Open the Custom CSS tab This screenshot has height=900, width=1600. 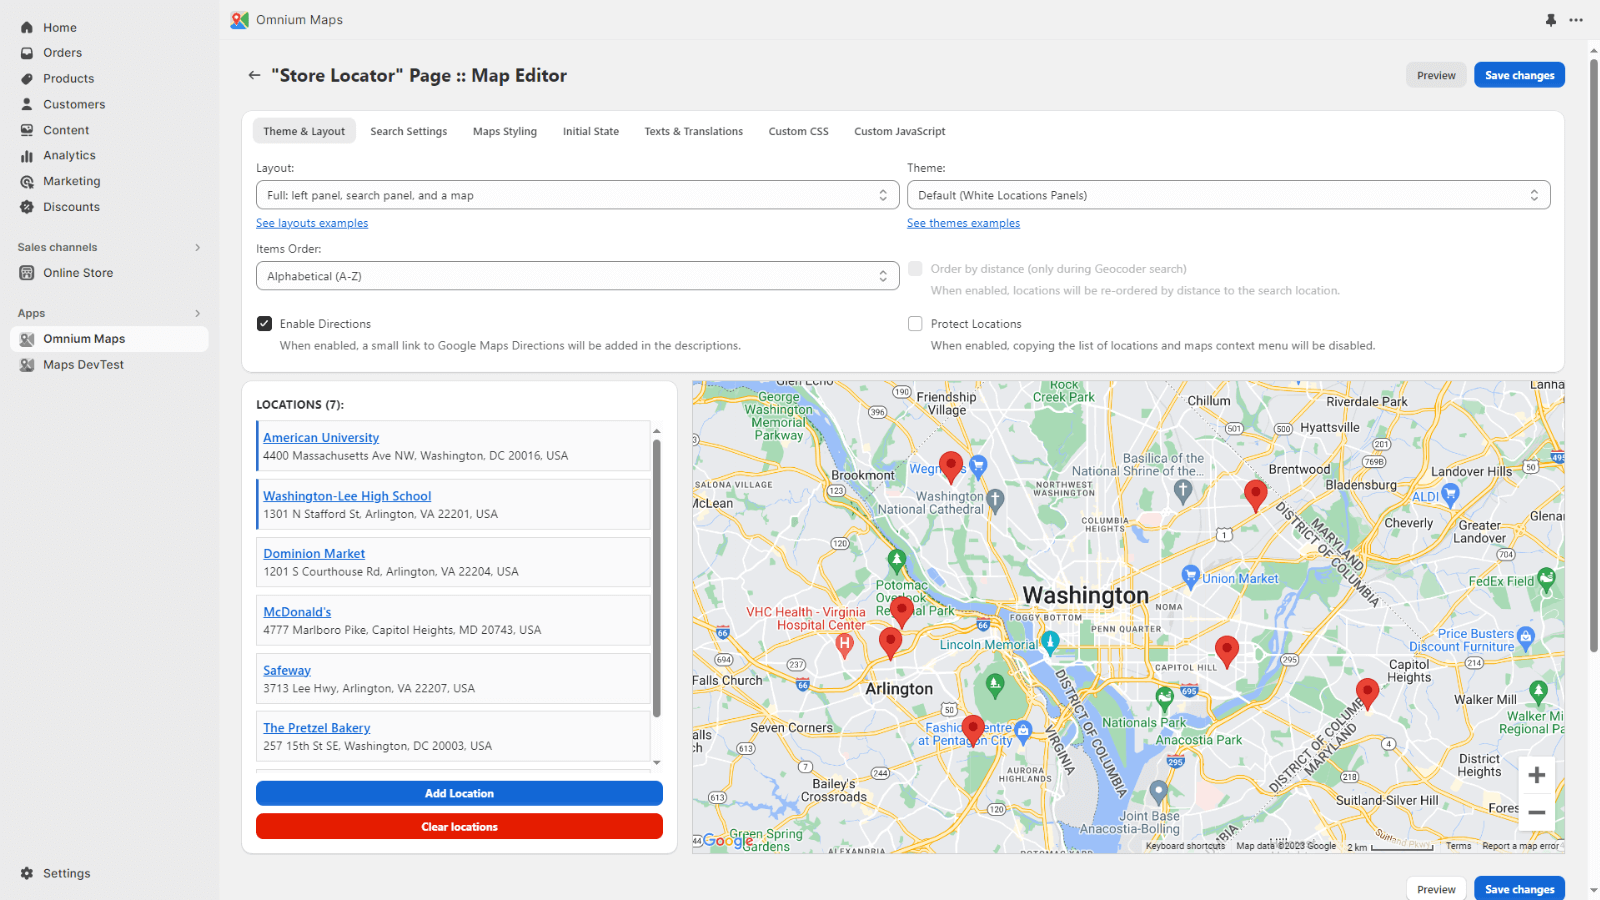798,131
